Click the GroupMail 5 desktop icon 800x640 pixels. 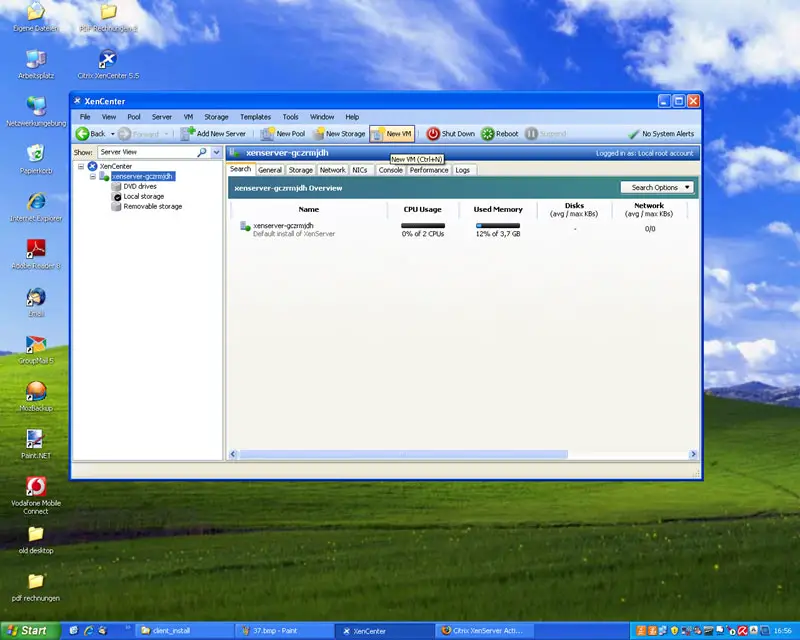click(36, 350)
